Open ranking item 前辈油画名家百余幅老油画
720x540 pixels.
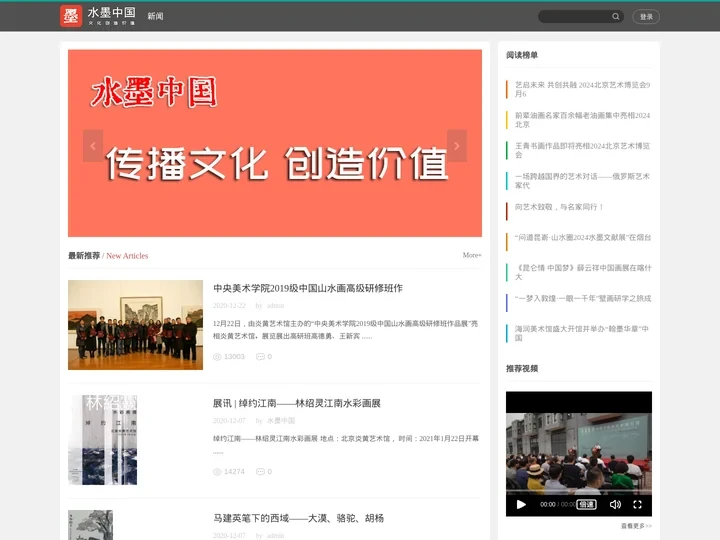coord(582,120)
